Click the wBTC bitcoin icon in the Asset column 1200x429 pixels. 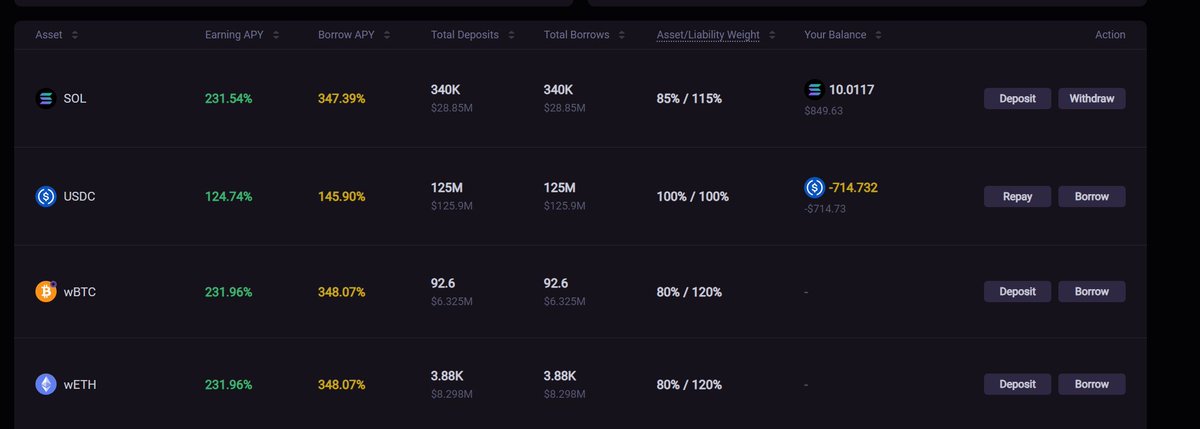pyautogui.click(x=46, y=292)
